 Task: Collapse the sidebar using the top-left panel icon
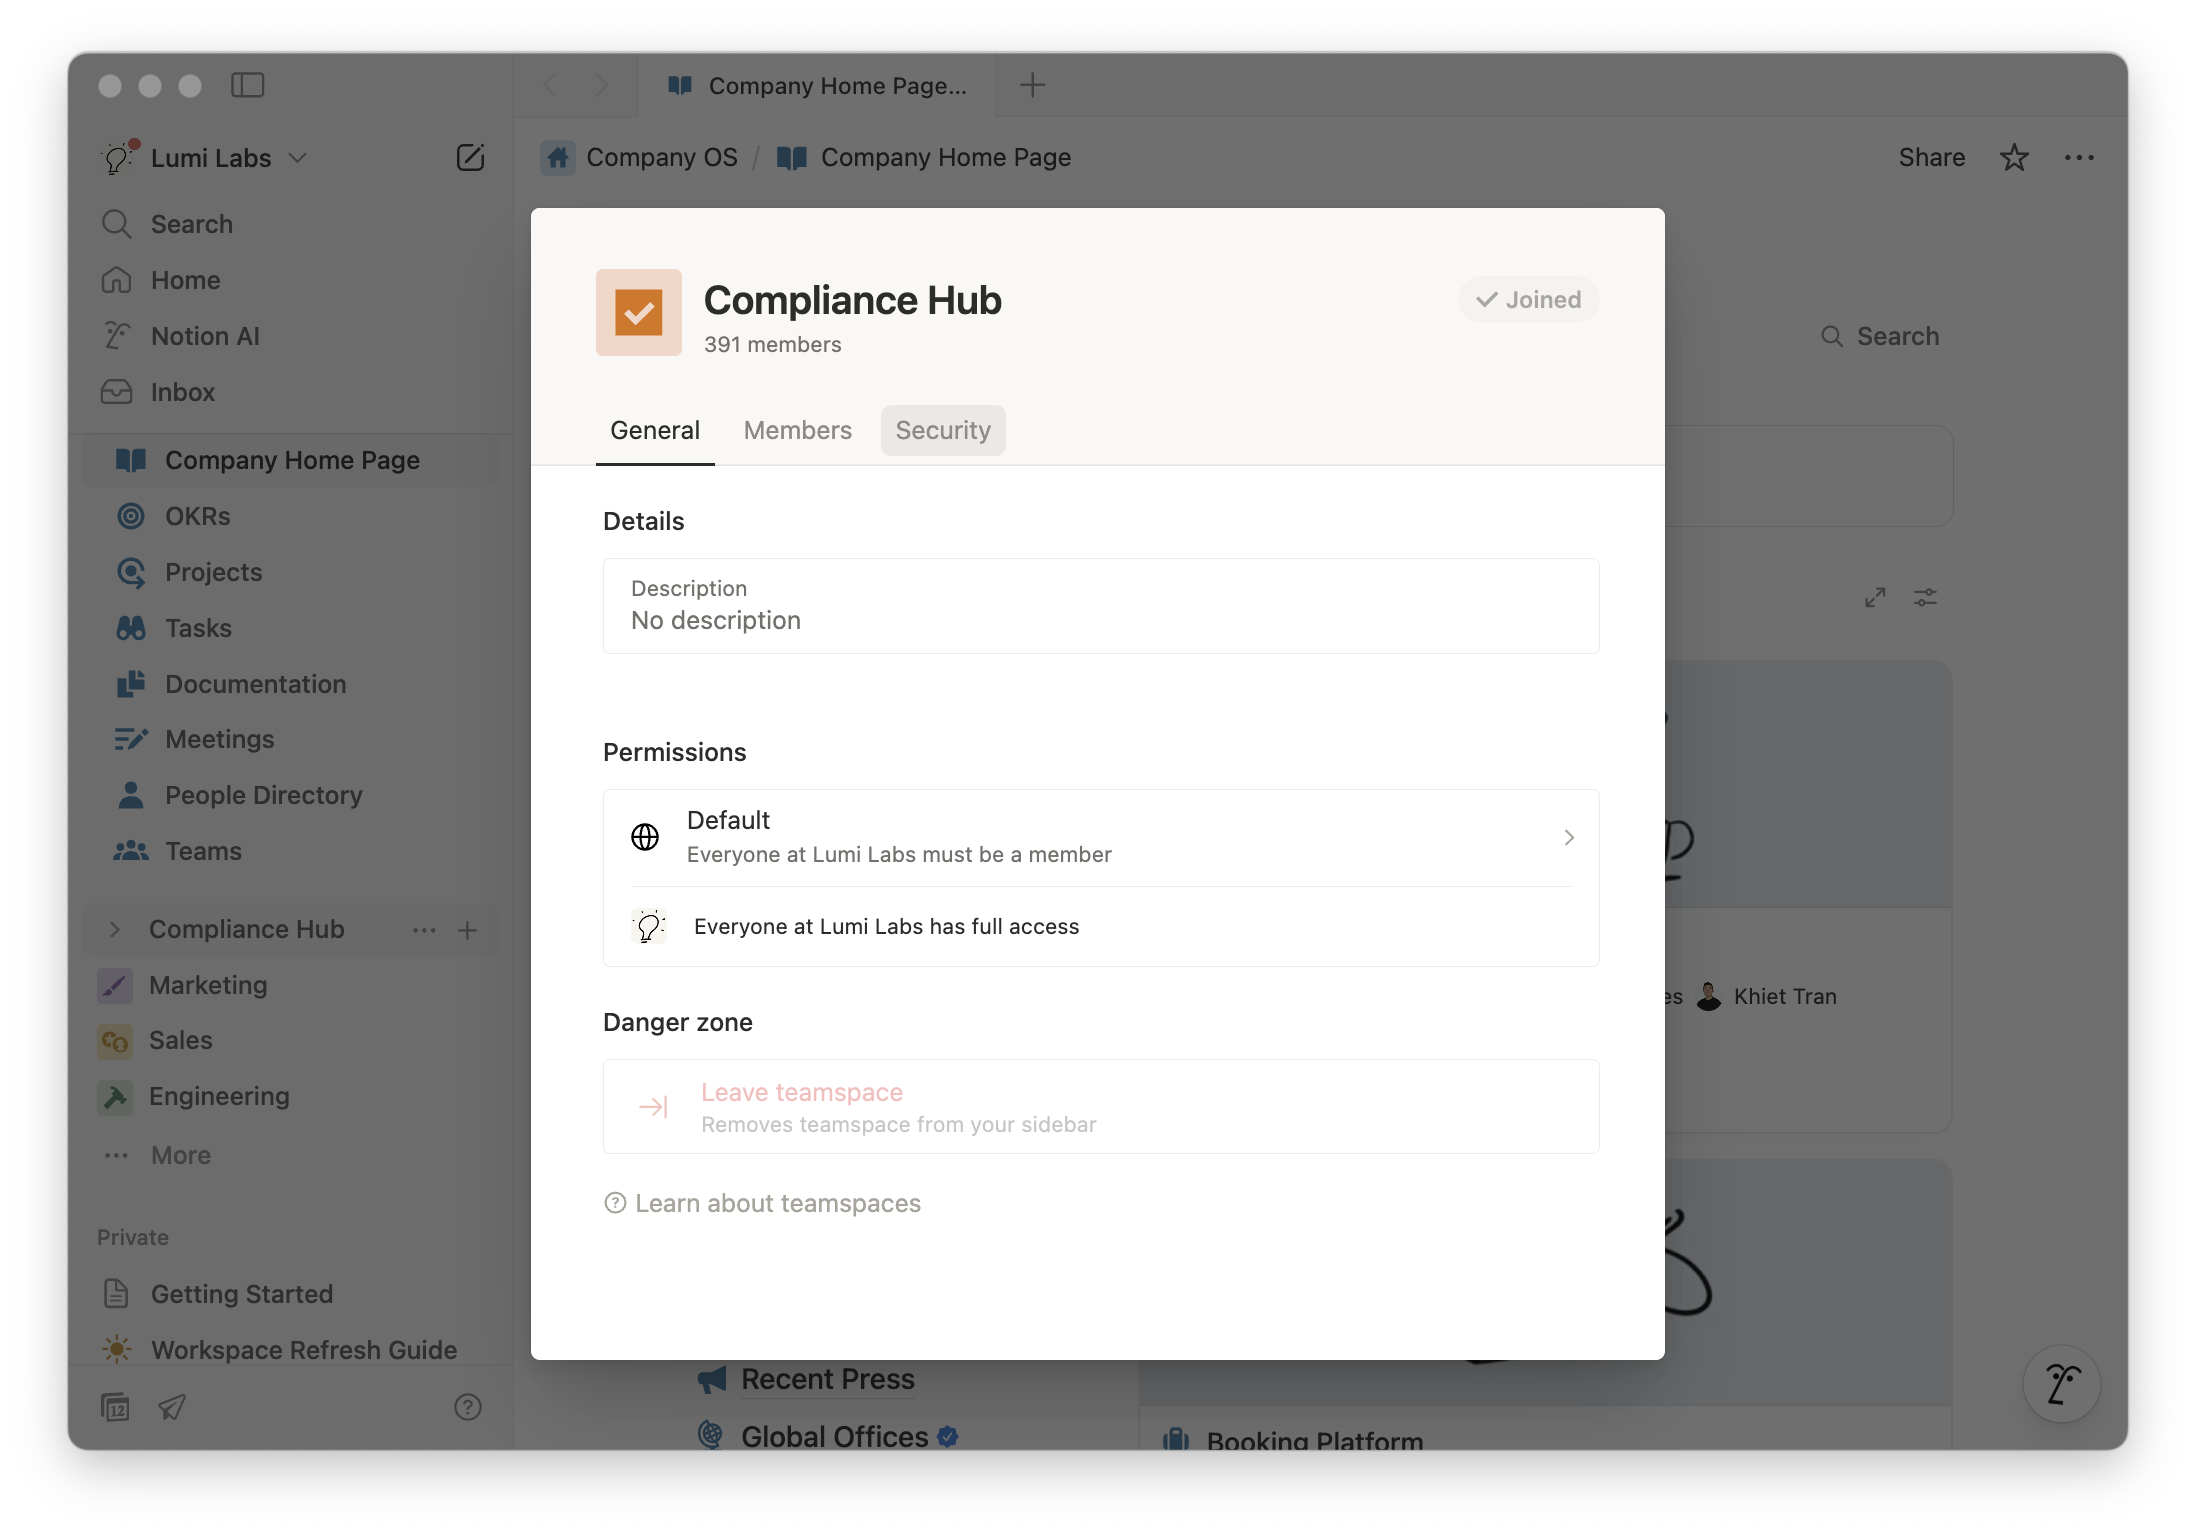pyautogui.click(x=247, y=86)
